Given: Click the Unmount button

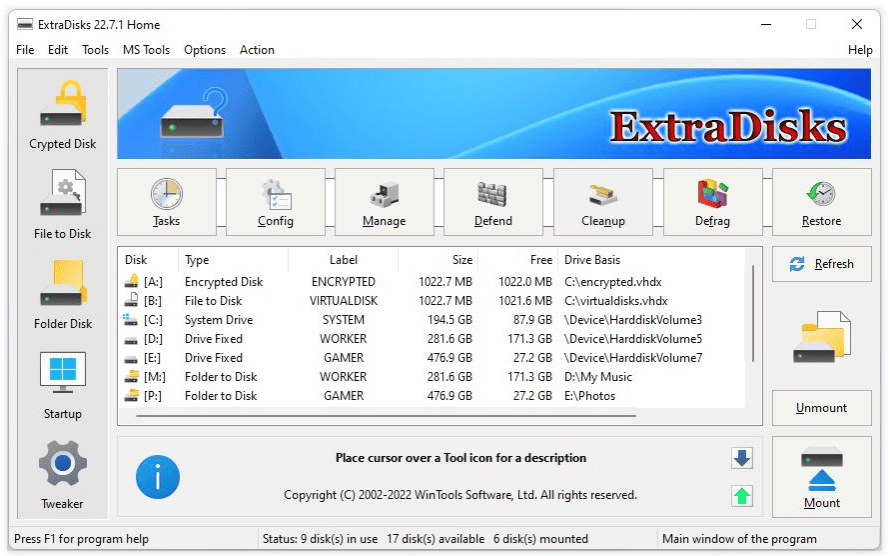Looking at the screenshot, I should click(x=822, y=408).
